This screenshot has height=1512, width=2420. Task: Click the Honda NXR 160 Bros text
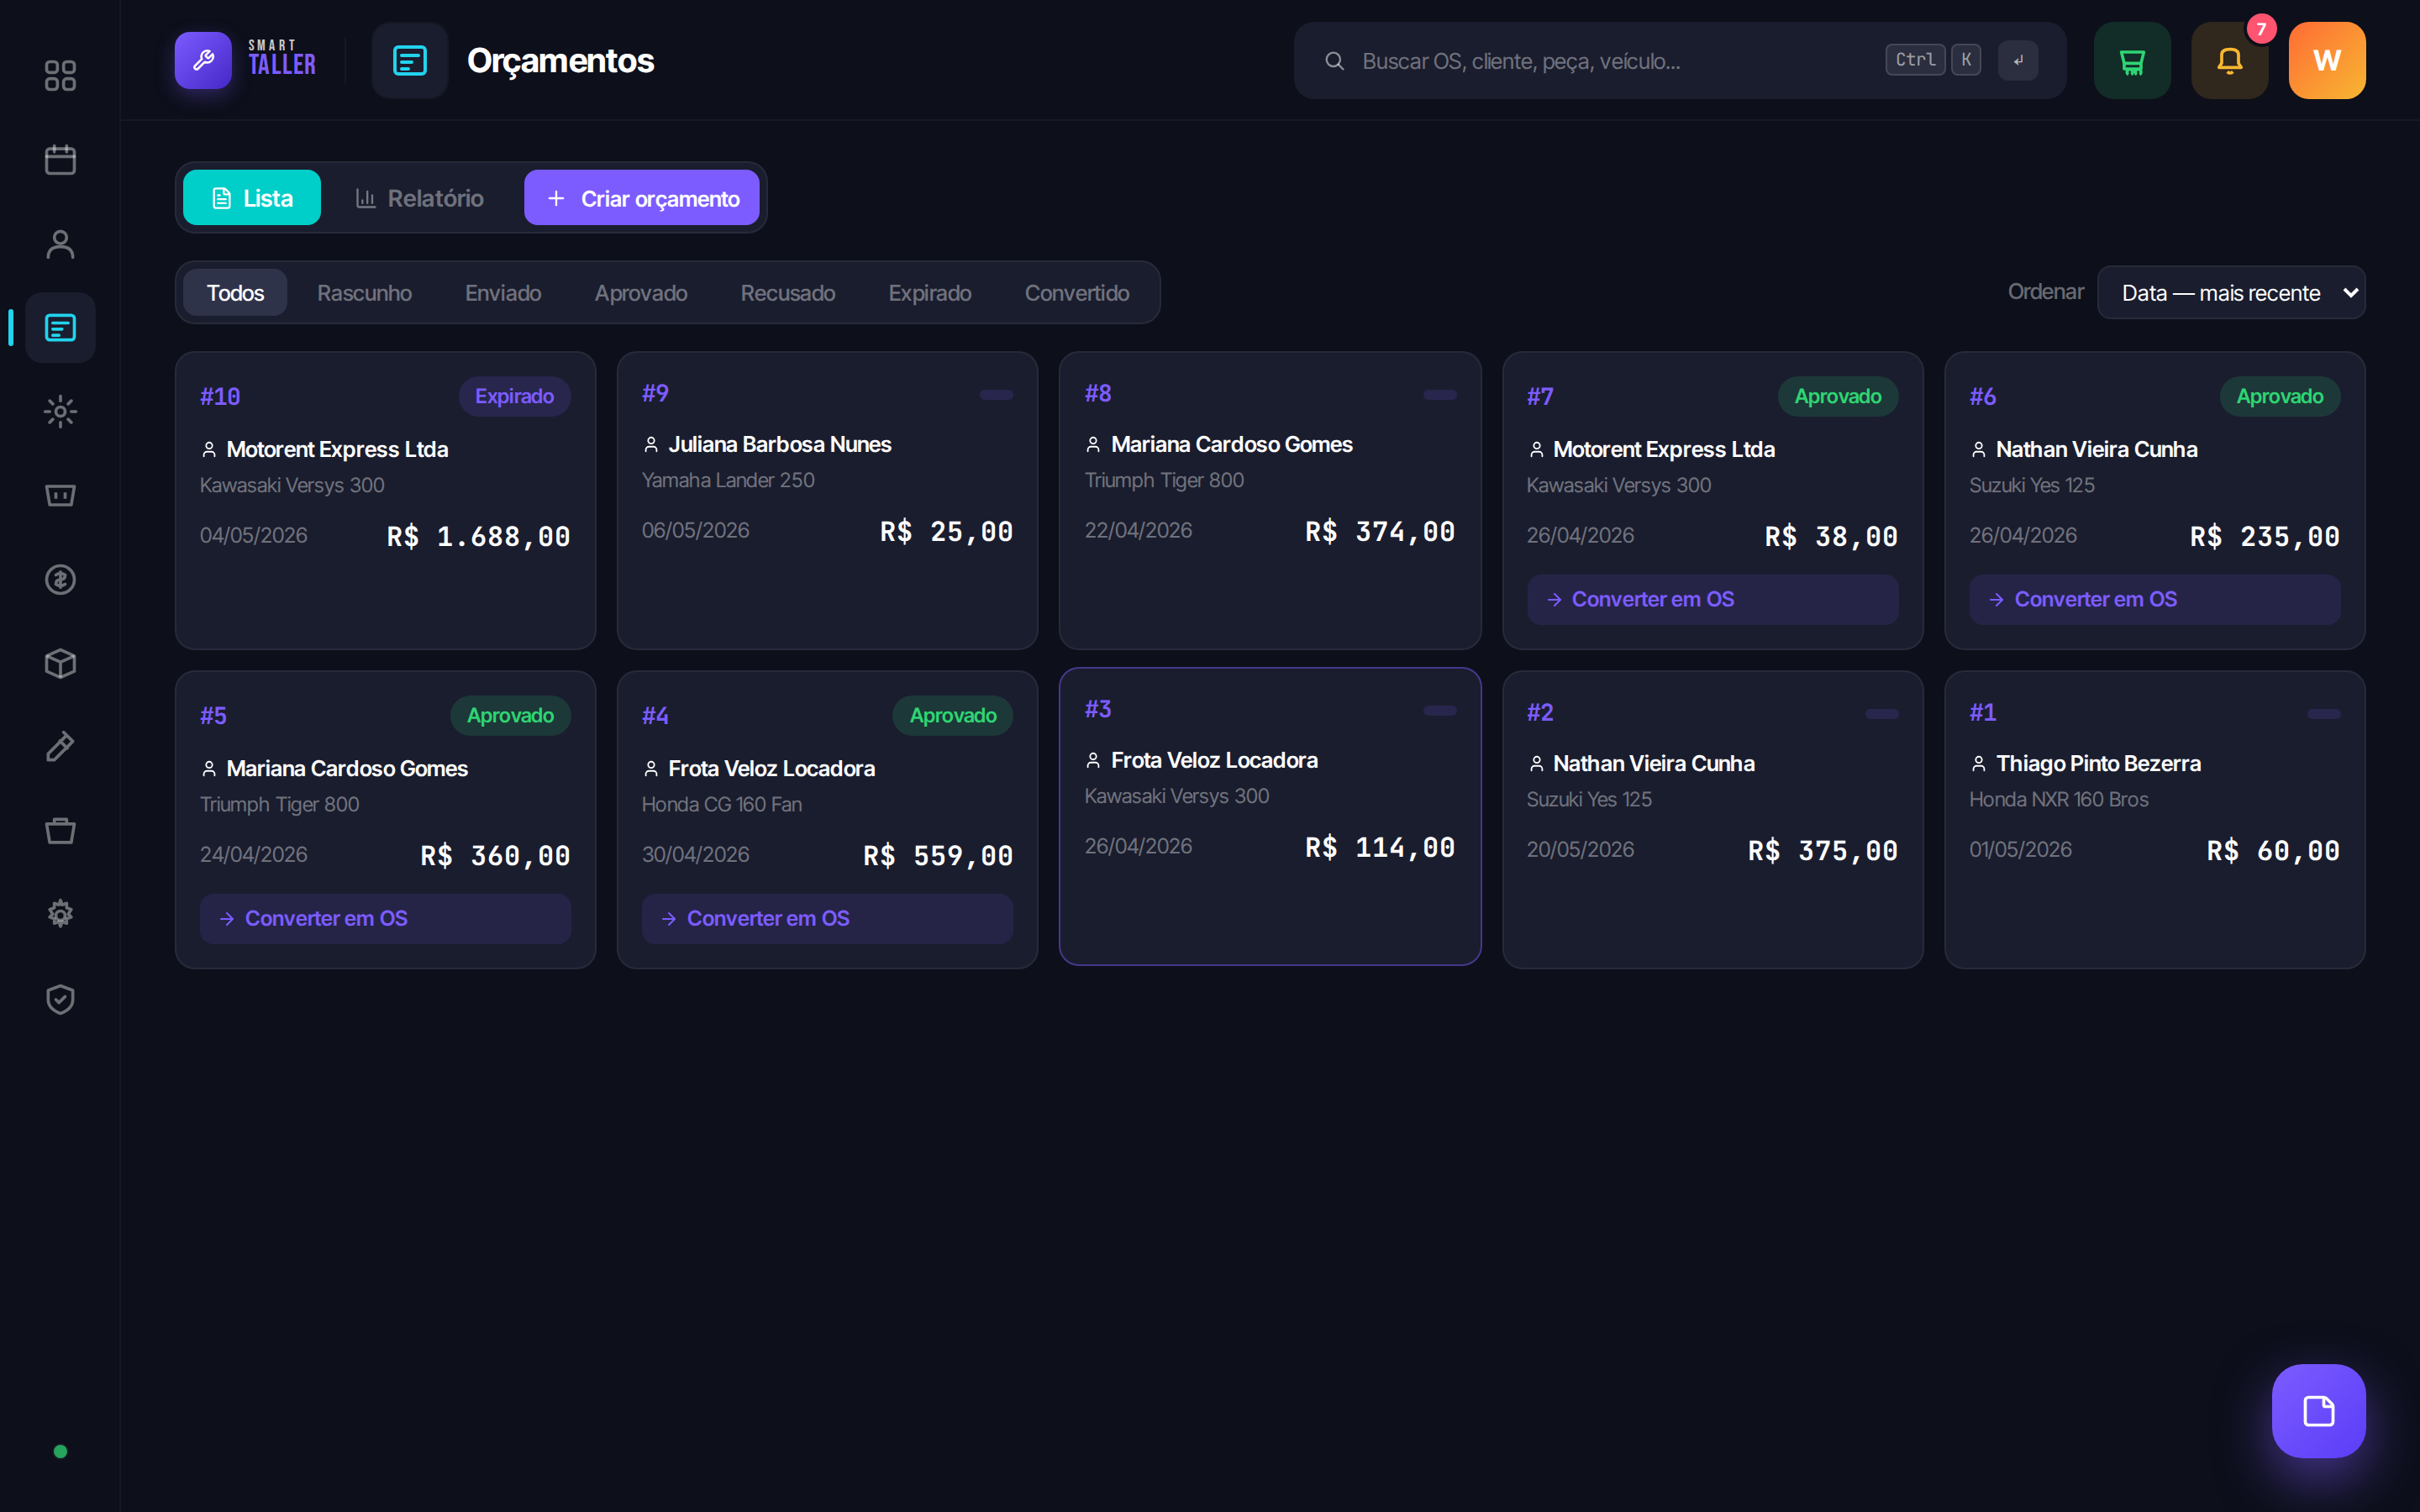point(2058,799)
